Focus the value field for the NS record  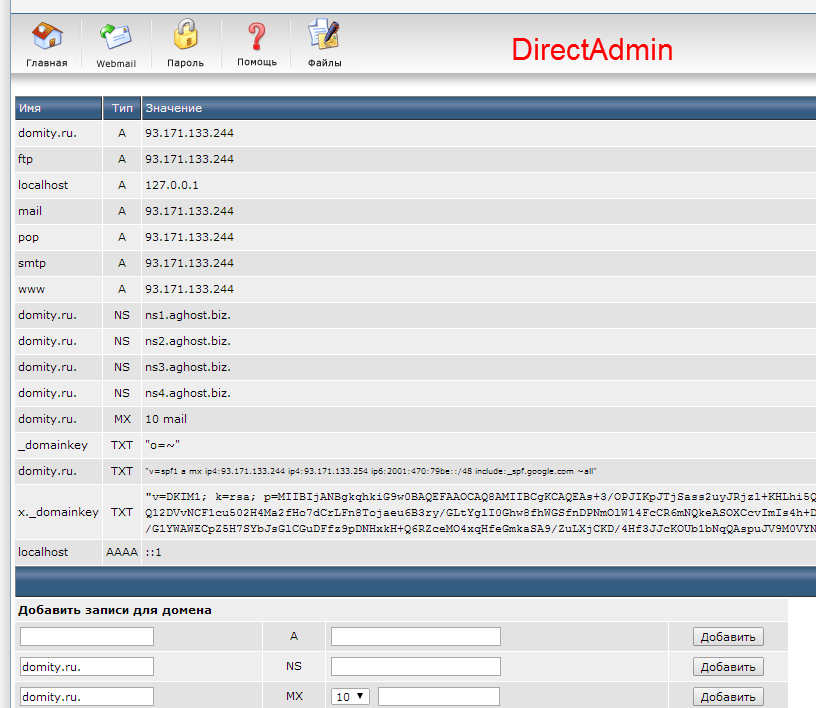(x=416, y=666)
